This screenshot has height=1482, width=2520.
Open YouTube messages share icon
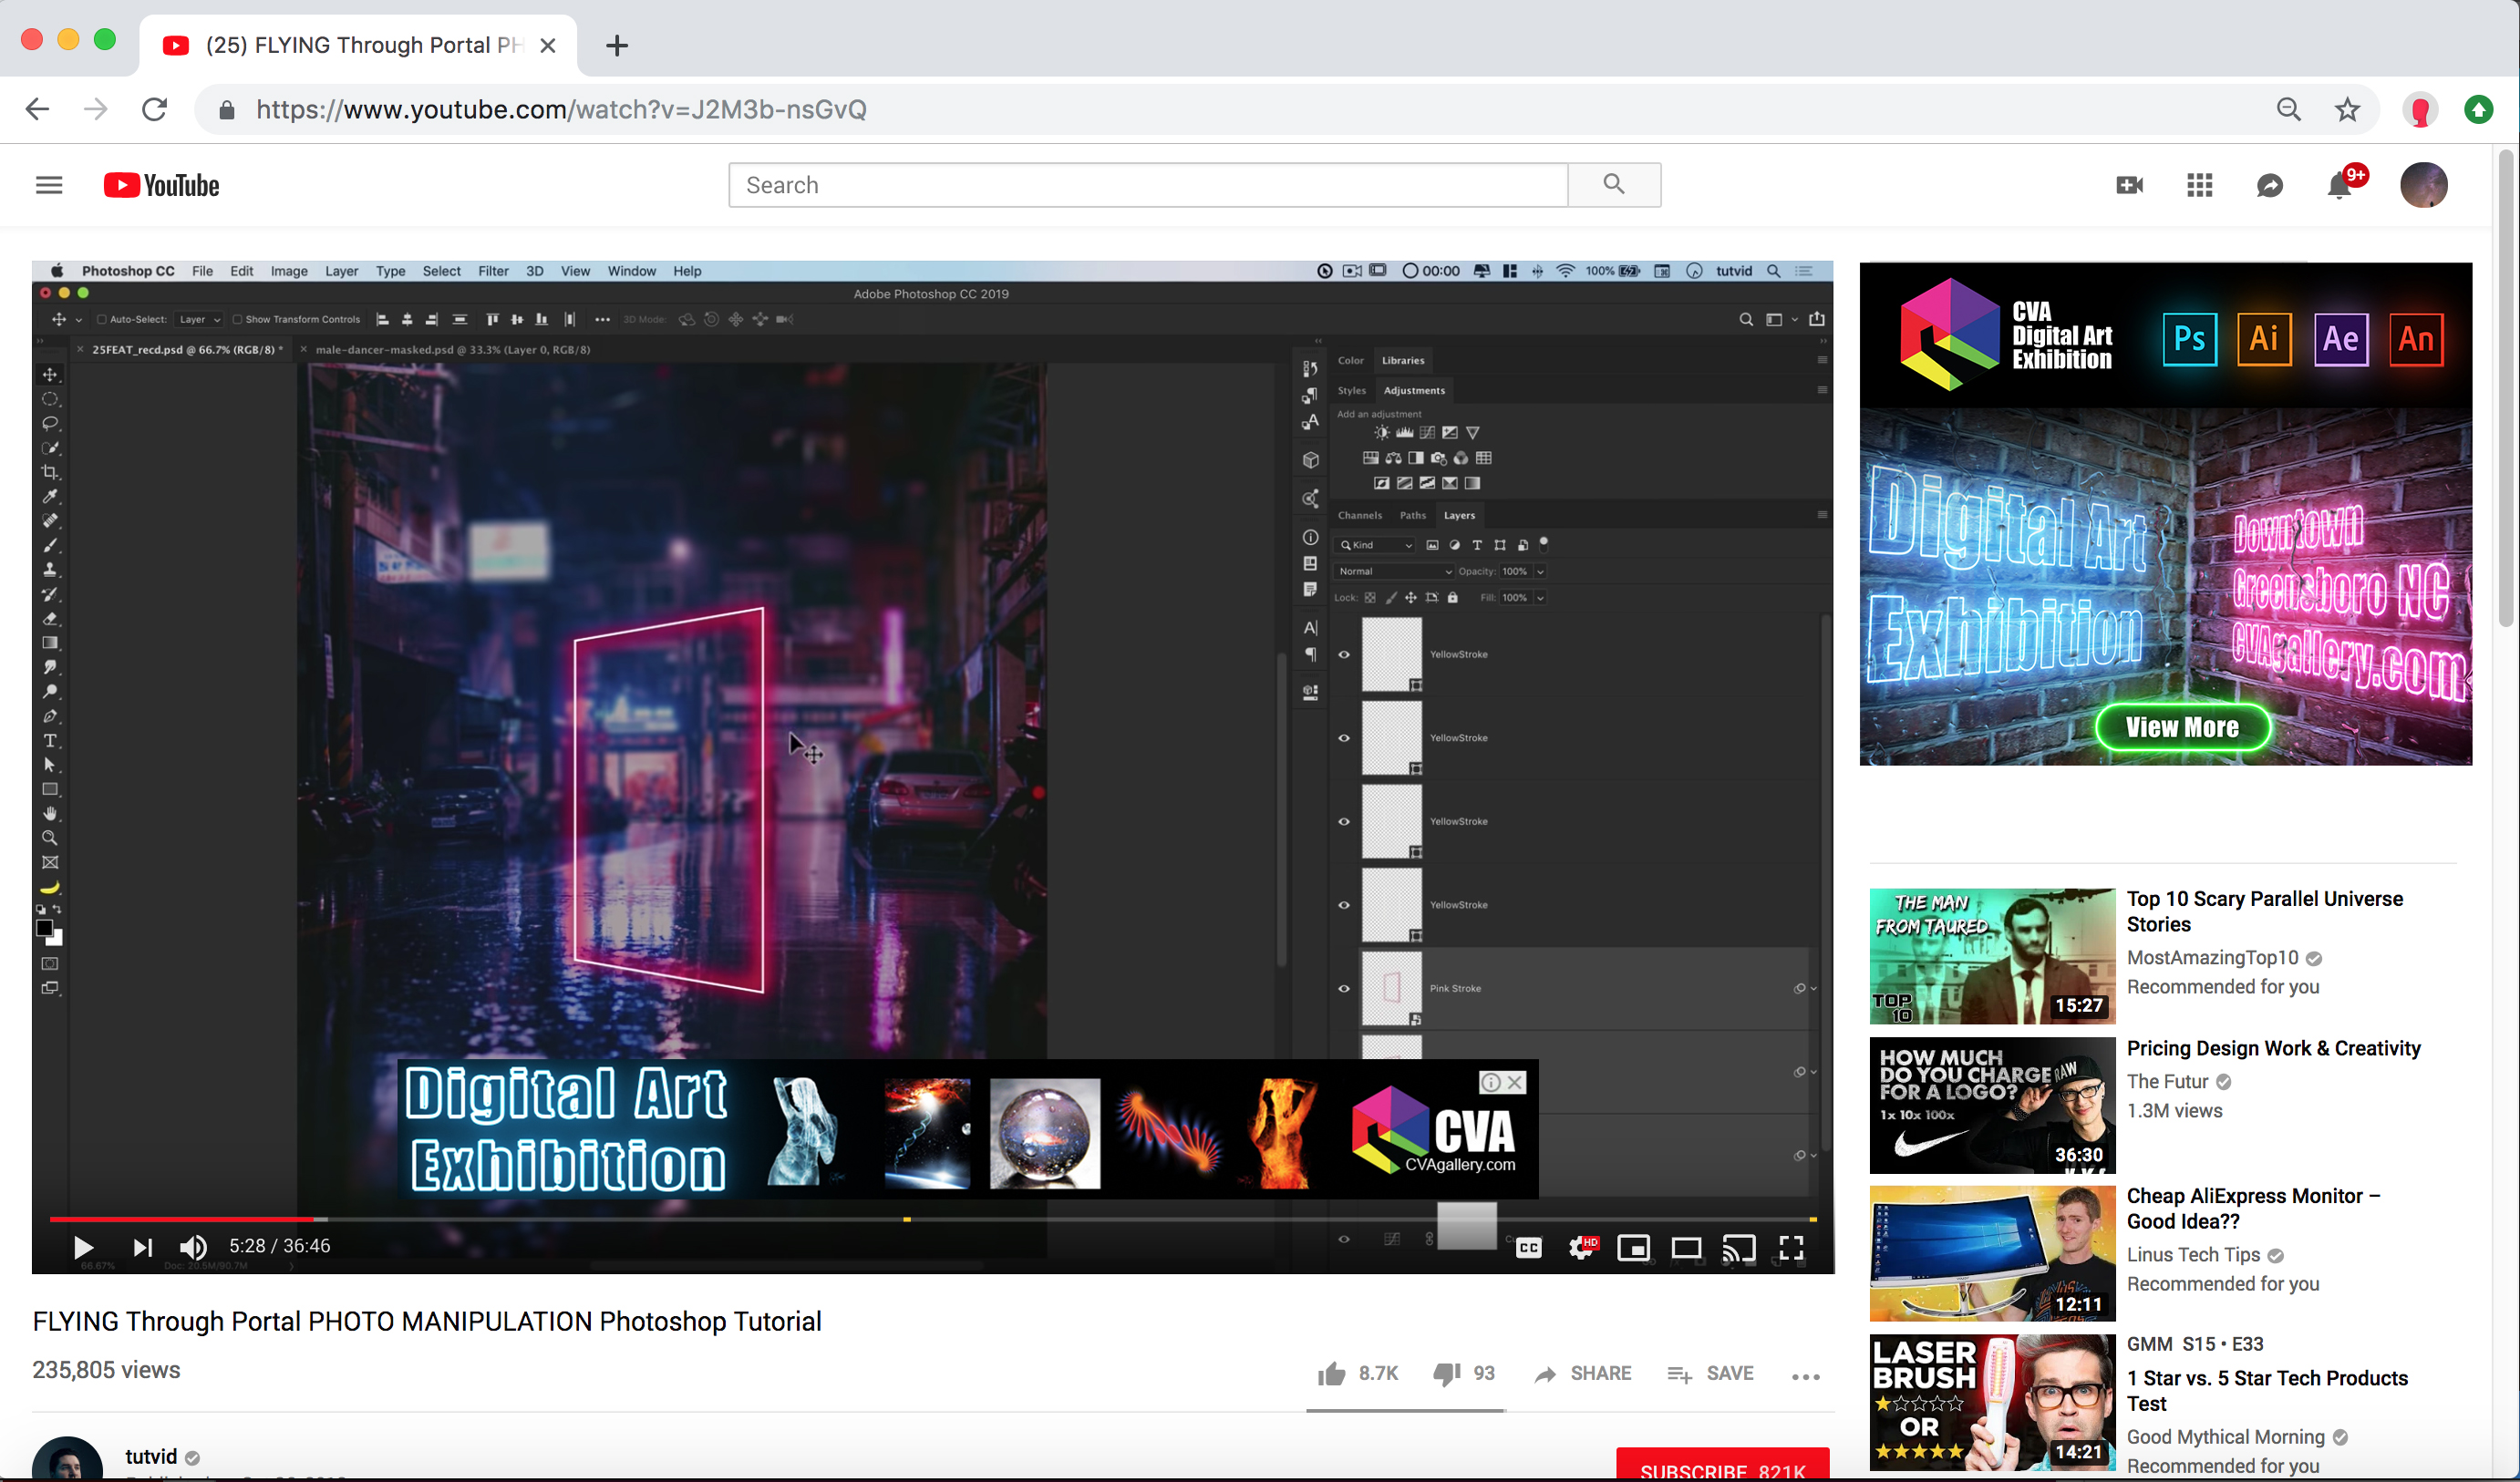(2269, 185)
